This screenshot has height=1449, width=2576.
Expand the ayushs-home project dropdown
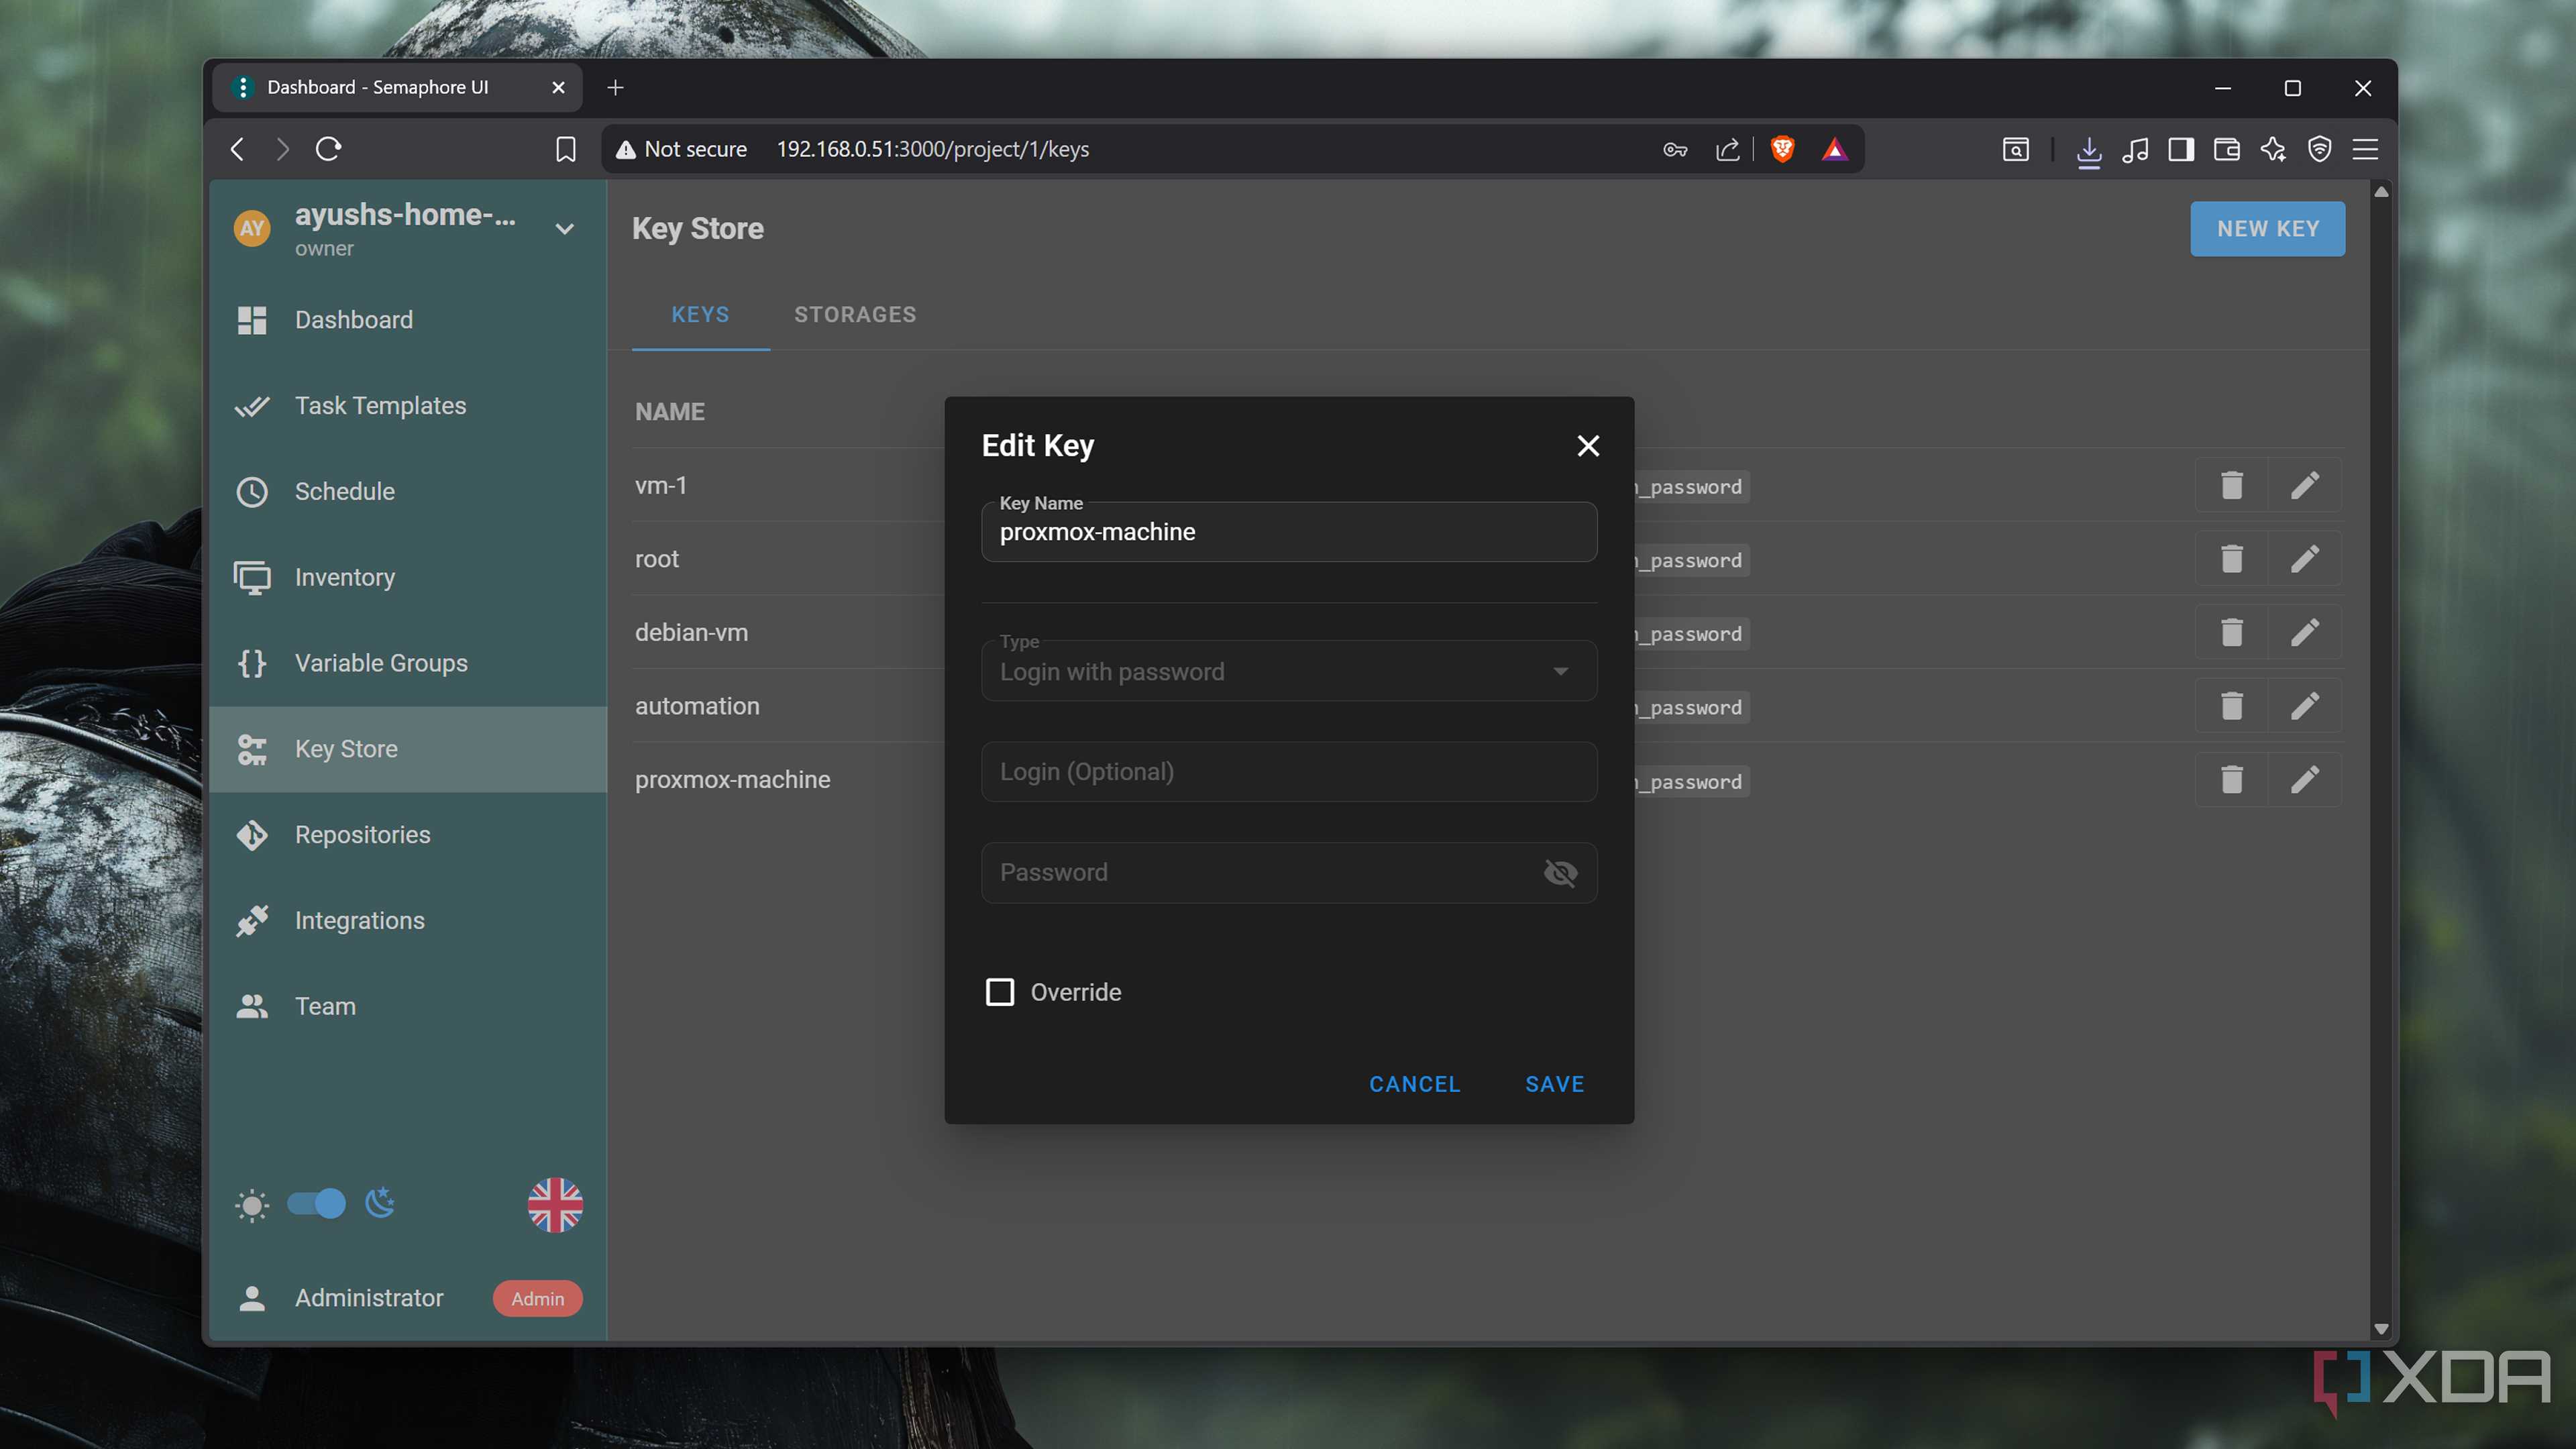point(564,229)
